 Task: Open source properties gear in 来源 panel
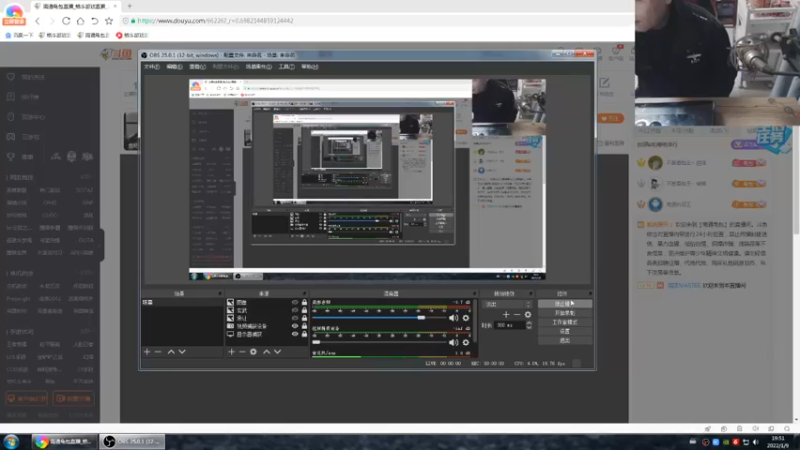(254, 352)
